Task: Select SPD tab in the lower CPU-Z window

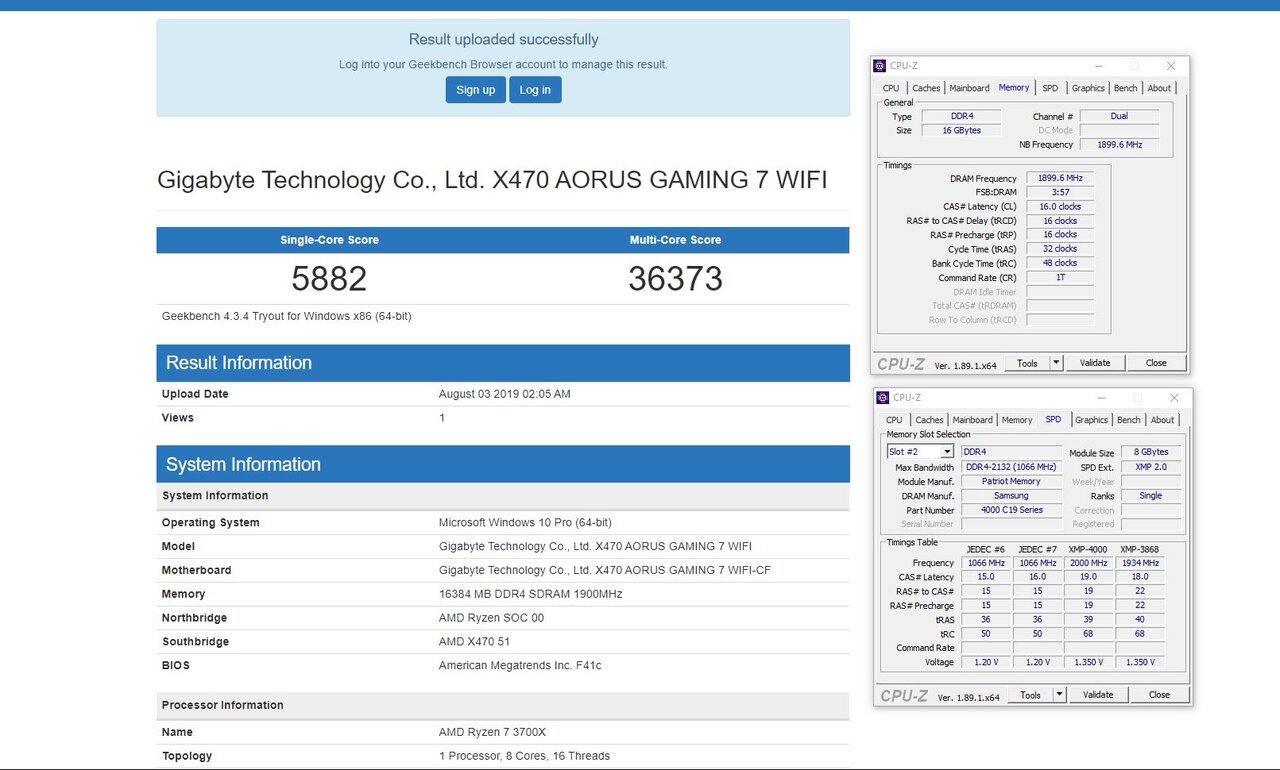Action: [x=1053, y=419]
